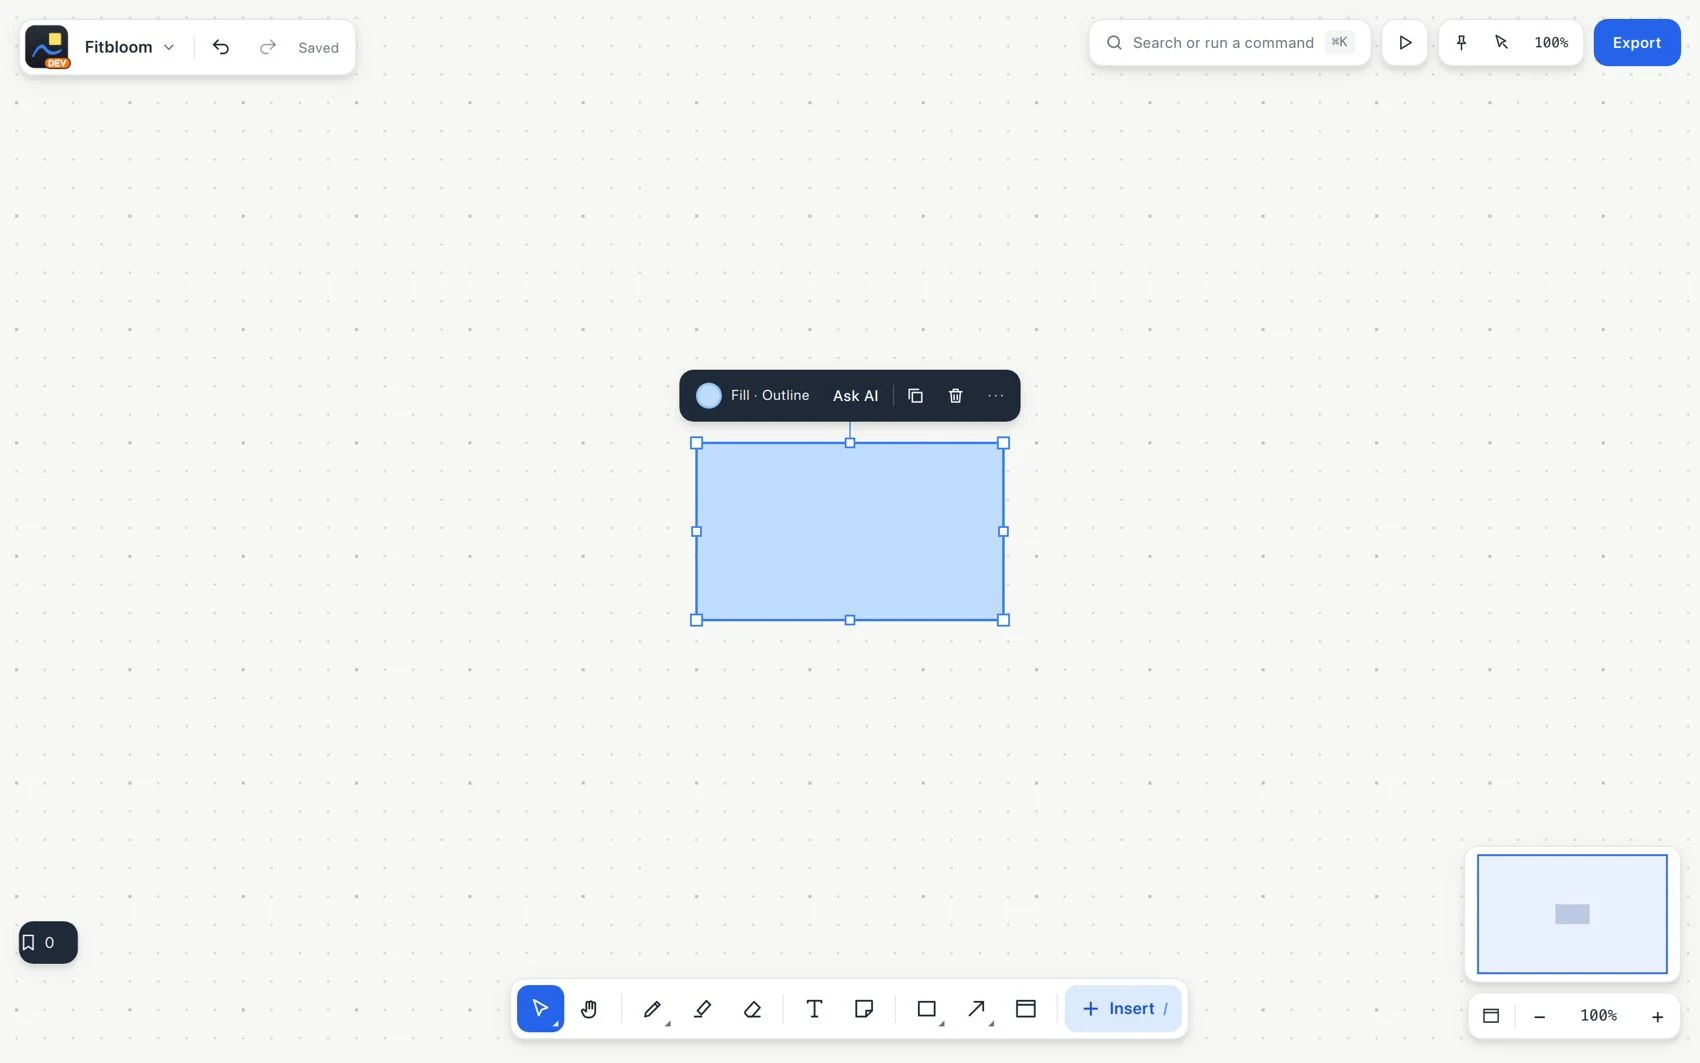
Task: Click the bottom 100% zoom level
Action: (1598, 1016)
